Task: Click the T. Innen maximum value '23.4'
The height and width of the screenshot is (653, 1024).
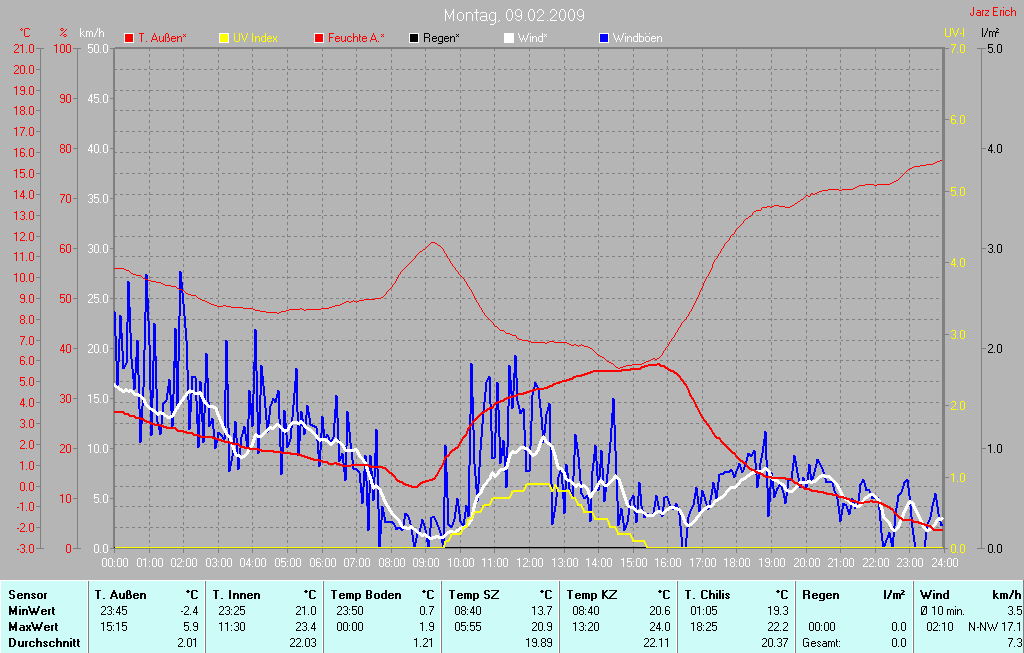Action: pos(306,627)
